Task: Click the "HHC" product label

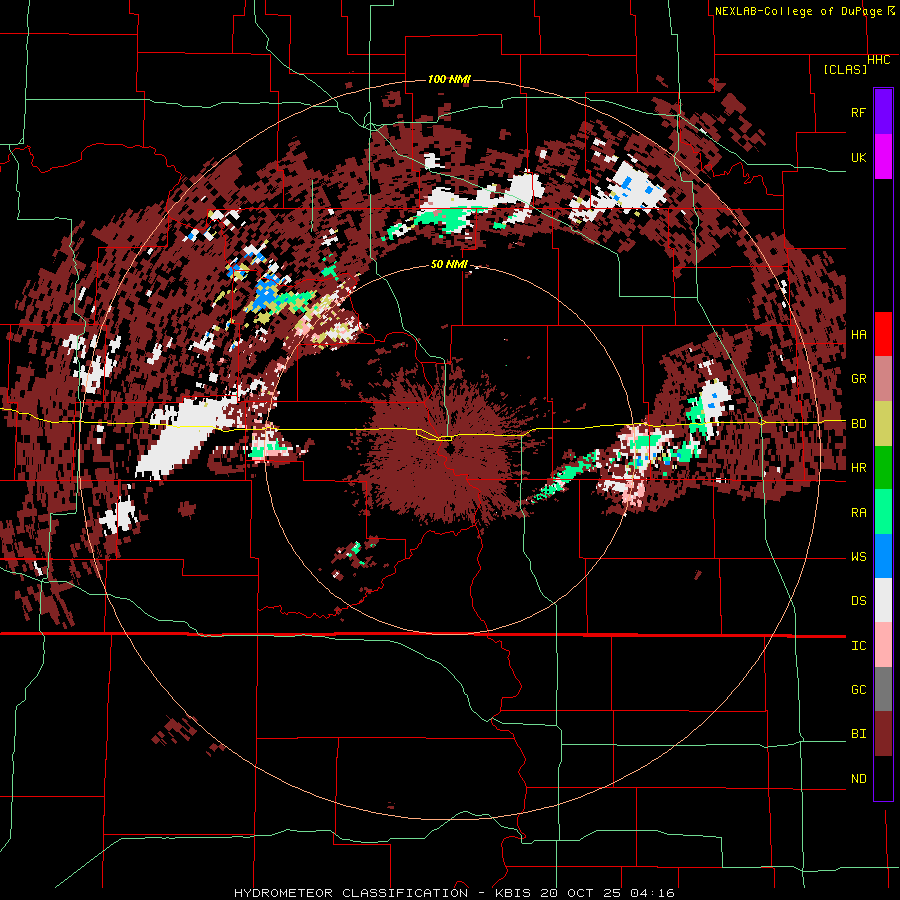Action: (x=879, y=60)
